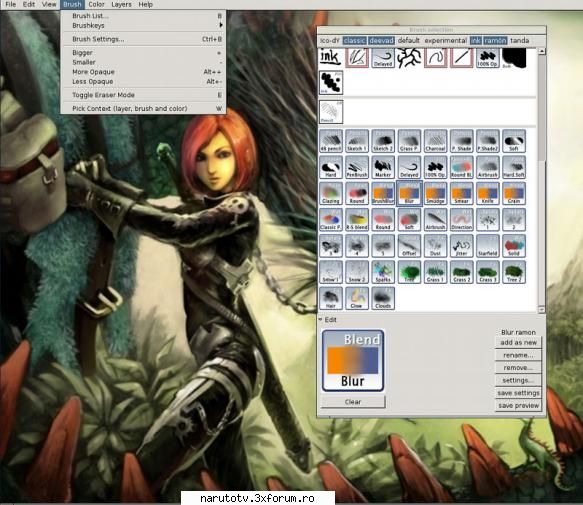Viewport: 583px width, 505px height.
Task: Select the Starfield brush
Action: [x=488, y=246]
